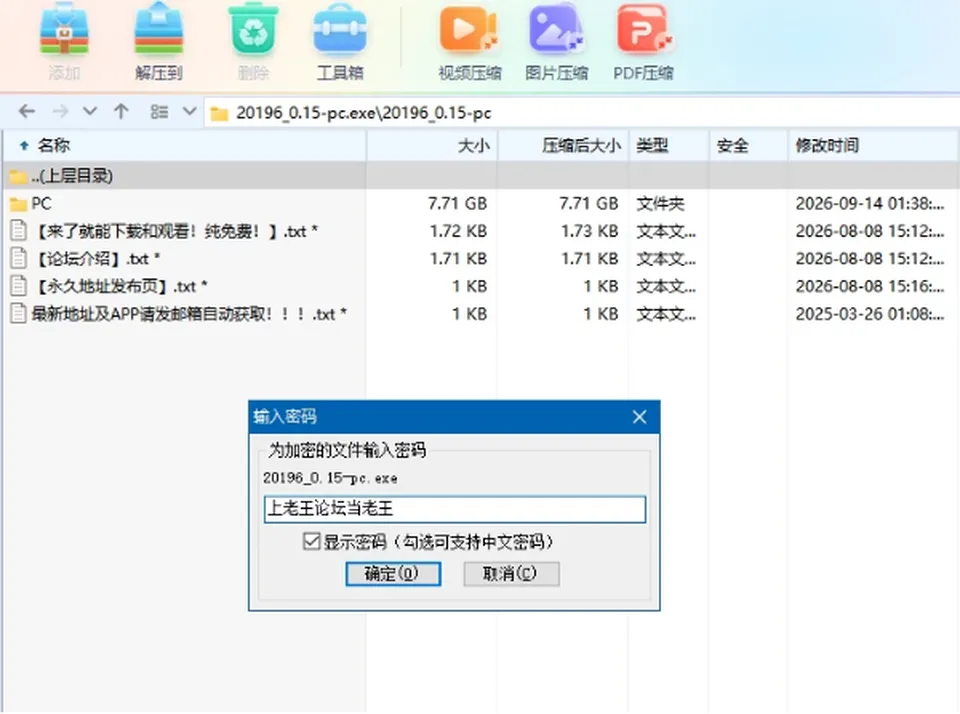
Task: Open the 工具箱 toolbox icon
Action: (x=340, y=31)
